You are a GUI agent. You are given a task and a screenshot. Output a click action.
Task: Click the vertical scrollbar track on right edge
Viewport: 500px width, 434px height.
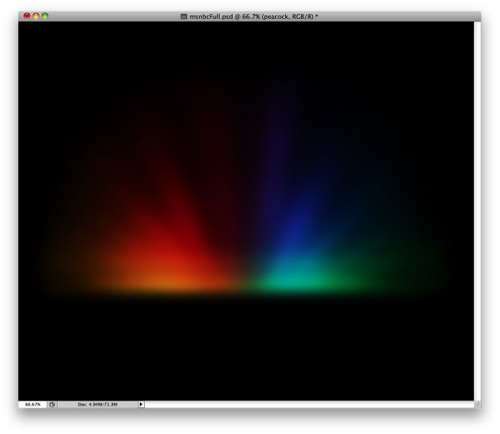[477, 211]
